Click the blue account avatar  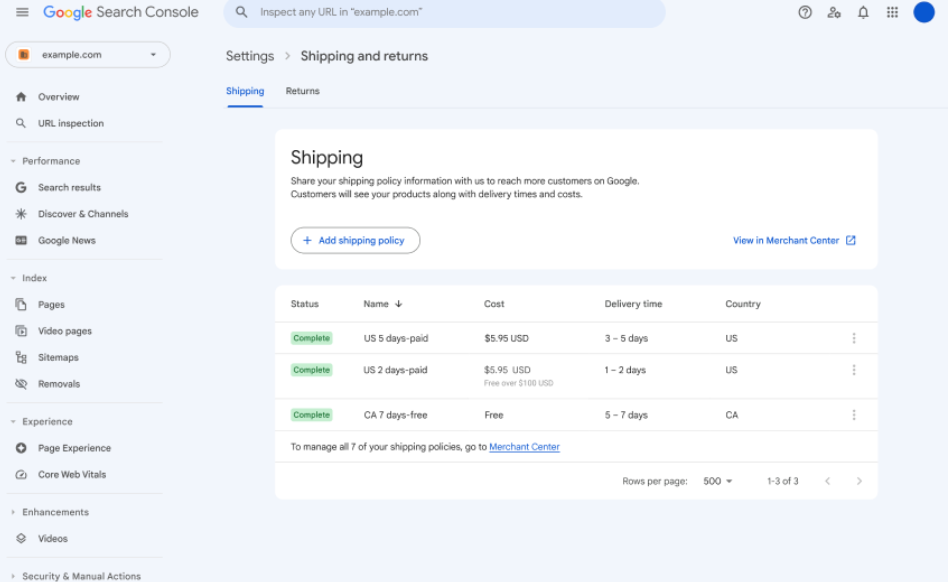coord(924,12)
